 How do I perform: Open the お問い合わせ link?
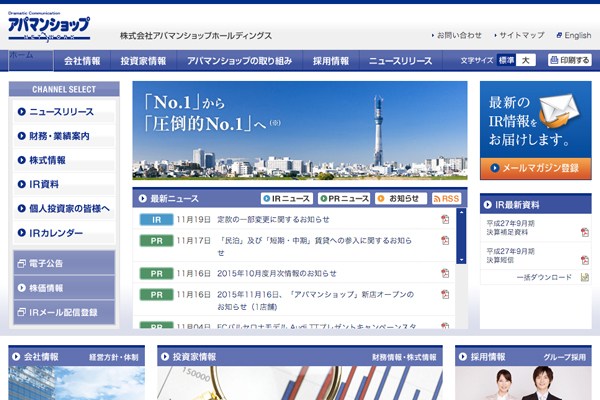tap(459, 35)
